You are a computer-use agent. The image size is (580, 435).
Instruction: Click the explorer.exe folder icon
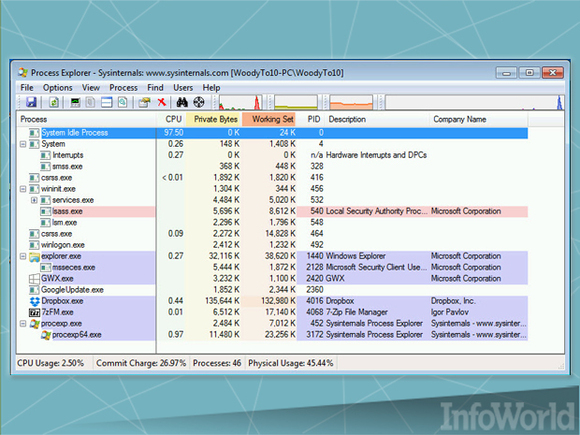[x=35, y=256]
